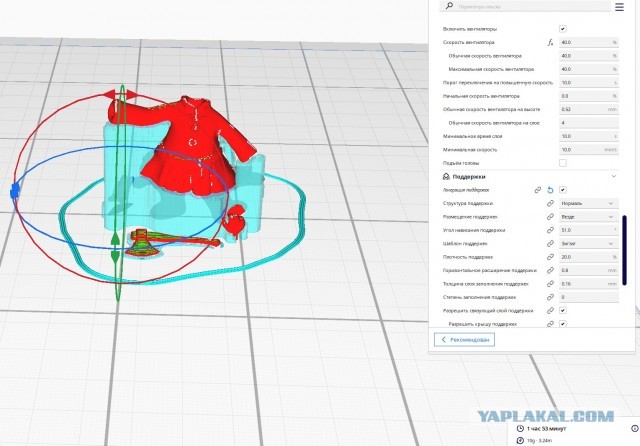Click the blue square rotation handle
Image resolution: width=640 pixels, height=446 pixels.
pos(15,191)
